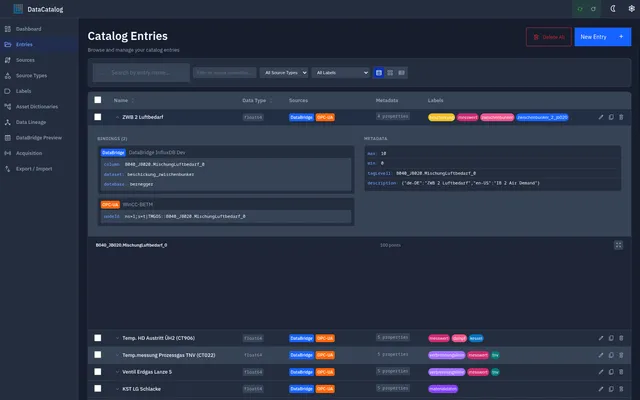Expand the Temp. HD Austritt ÜH2 row
640x400 pixels.
coord(117,338)
